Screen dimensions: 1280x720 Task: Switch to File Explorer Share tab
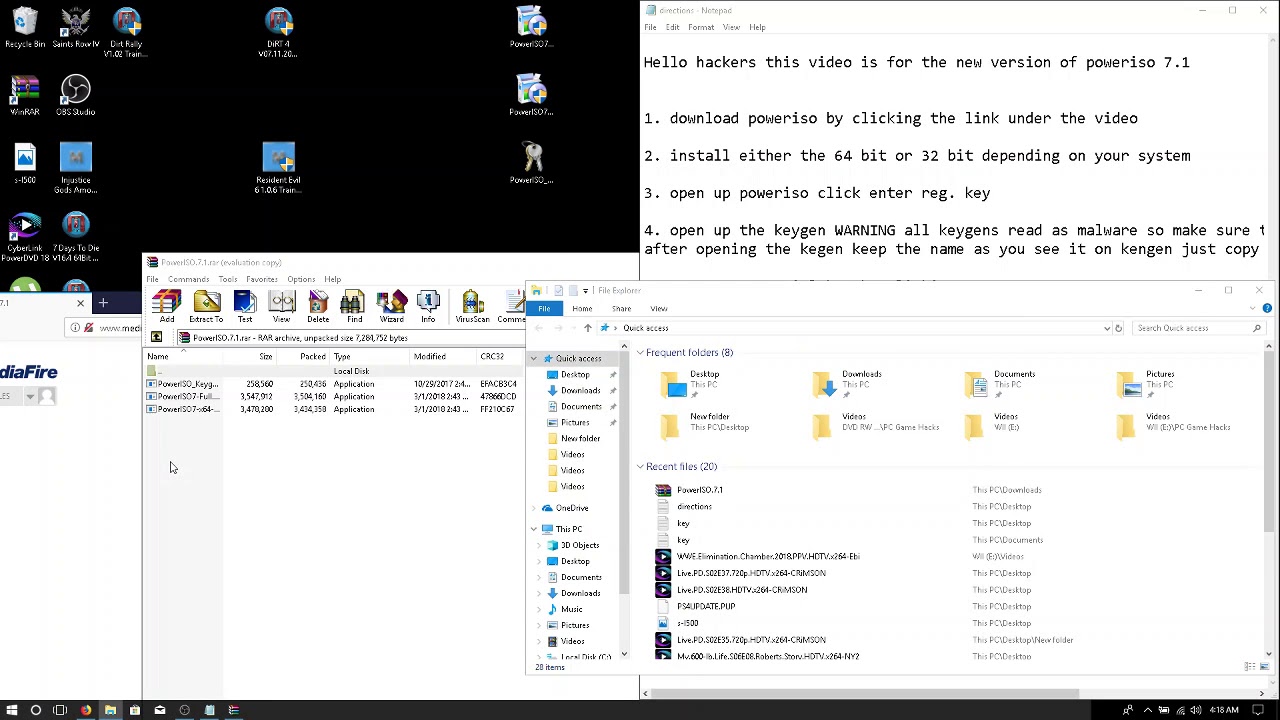coord(621,309)
